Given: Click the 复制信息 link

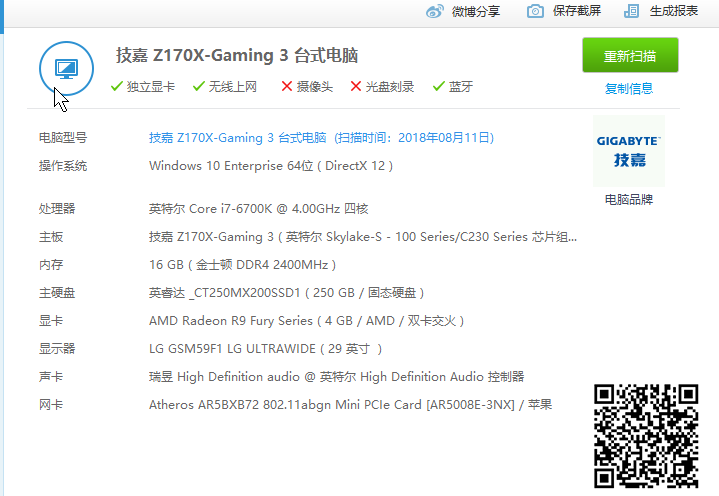Looking at the screenshot, I should 629,89.
